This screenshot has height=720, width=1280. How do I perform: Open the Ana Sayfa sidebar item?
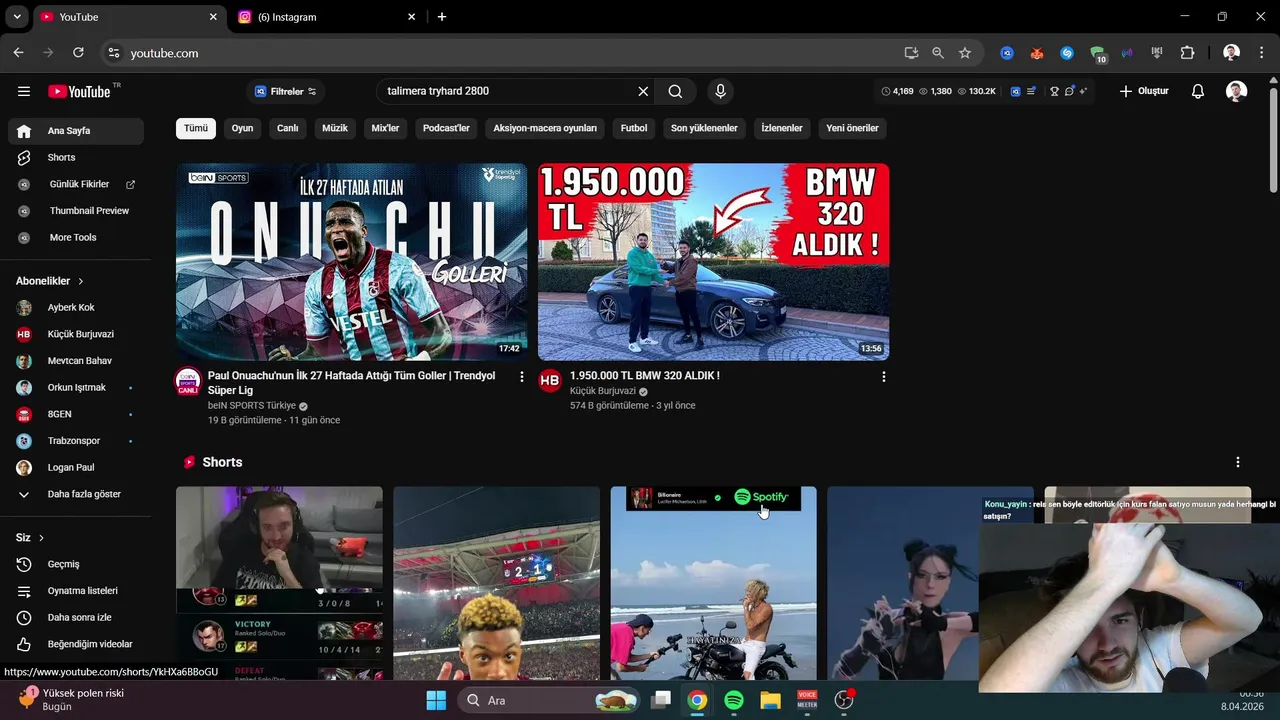76,131
